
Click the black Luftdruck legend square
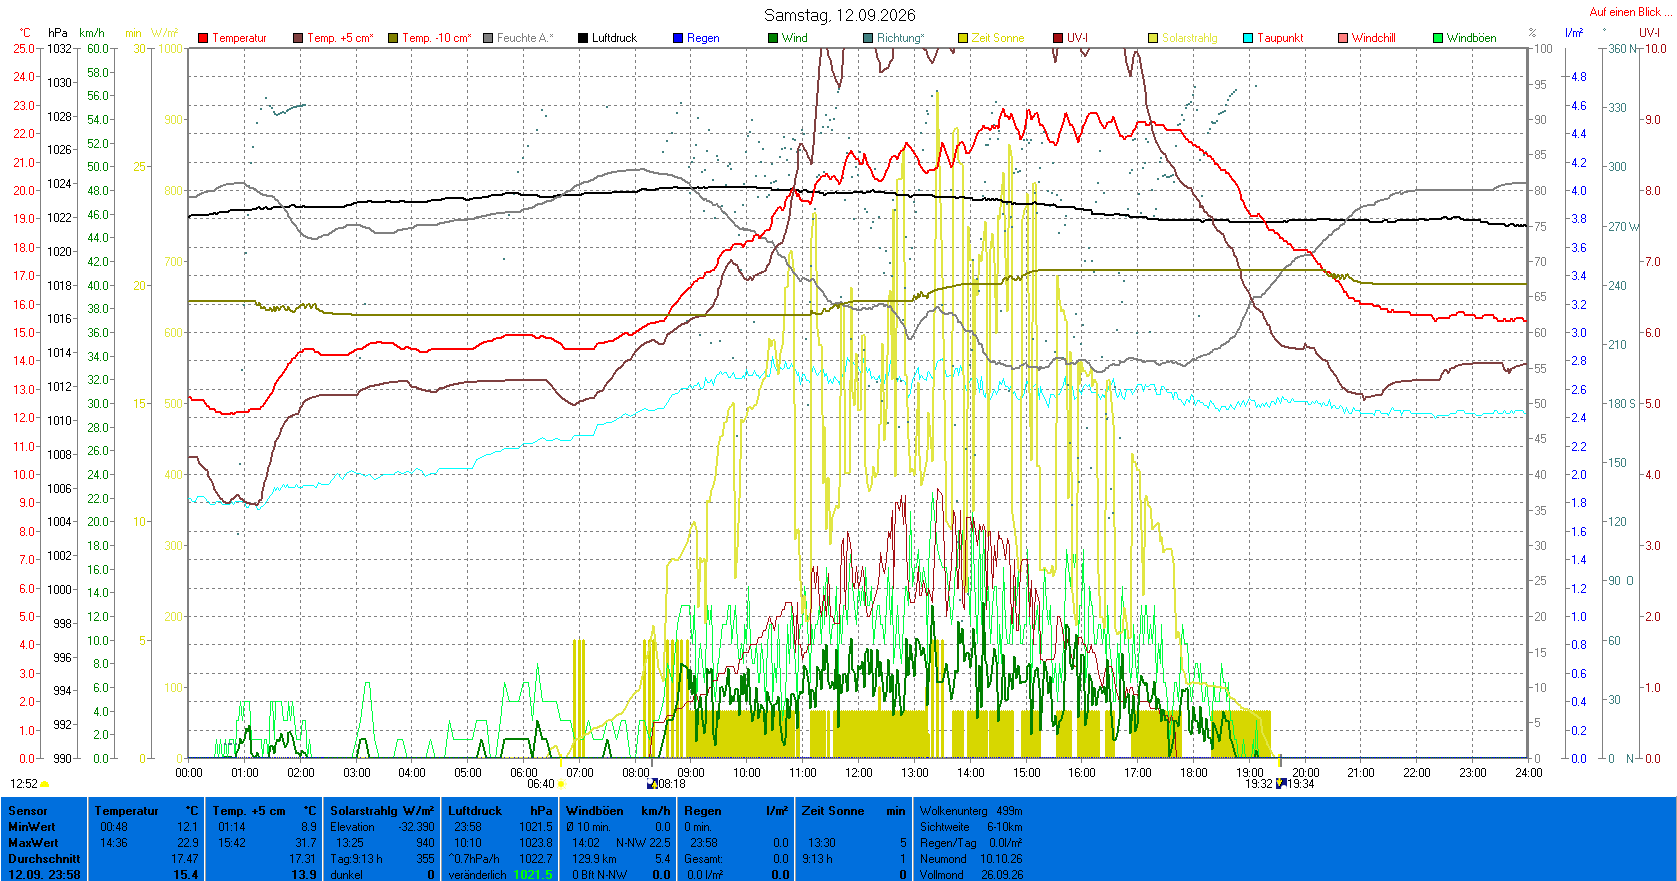[x=583, y=38]
